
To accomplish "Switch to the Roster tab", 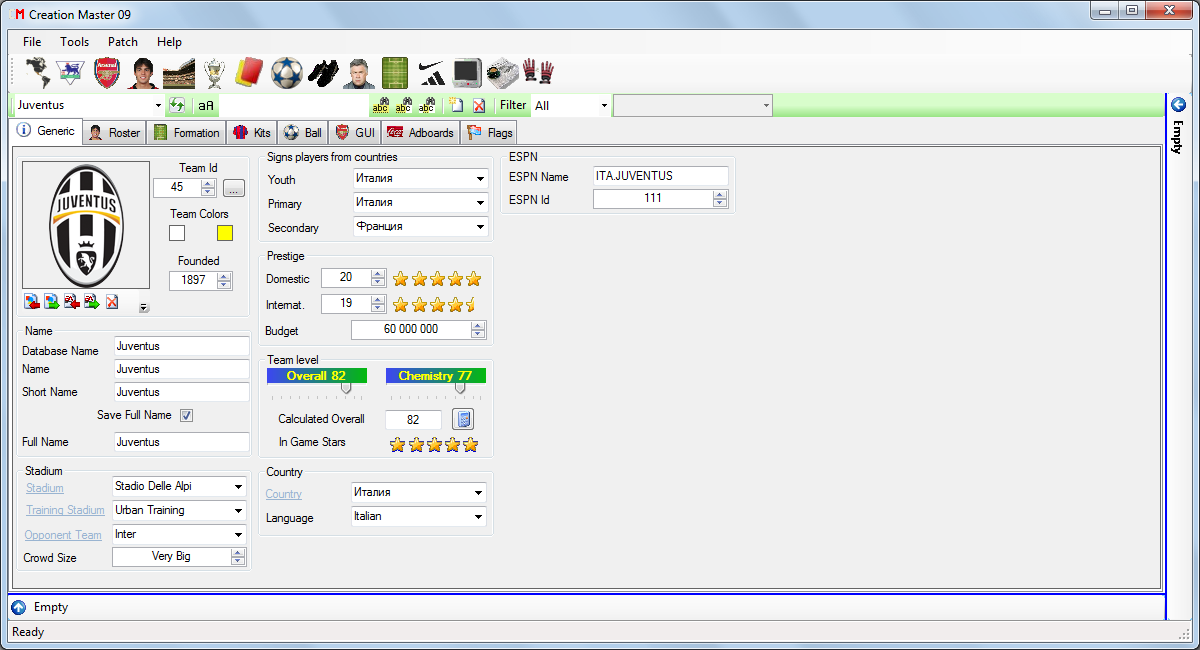I will point(114,132).
